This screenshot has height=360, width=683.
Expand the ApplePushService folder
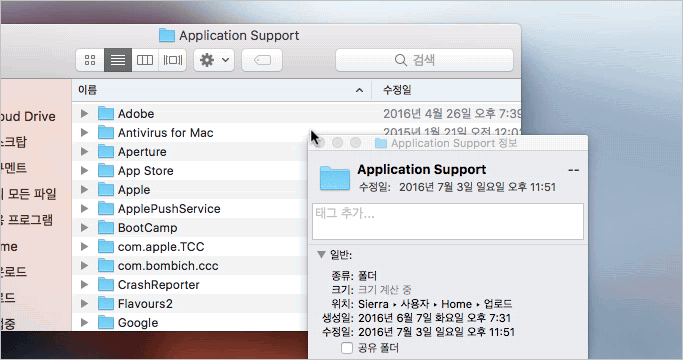[85, 209]
